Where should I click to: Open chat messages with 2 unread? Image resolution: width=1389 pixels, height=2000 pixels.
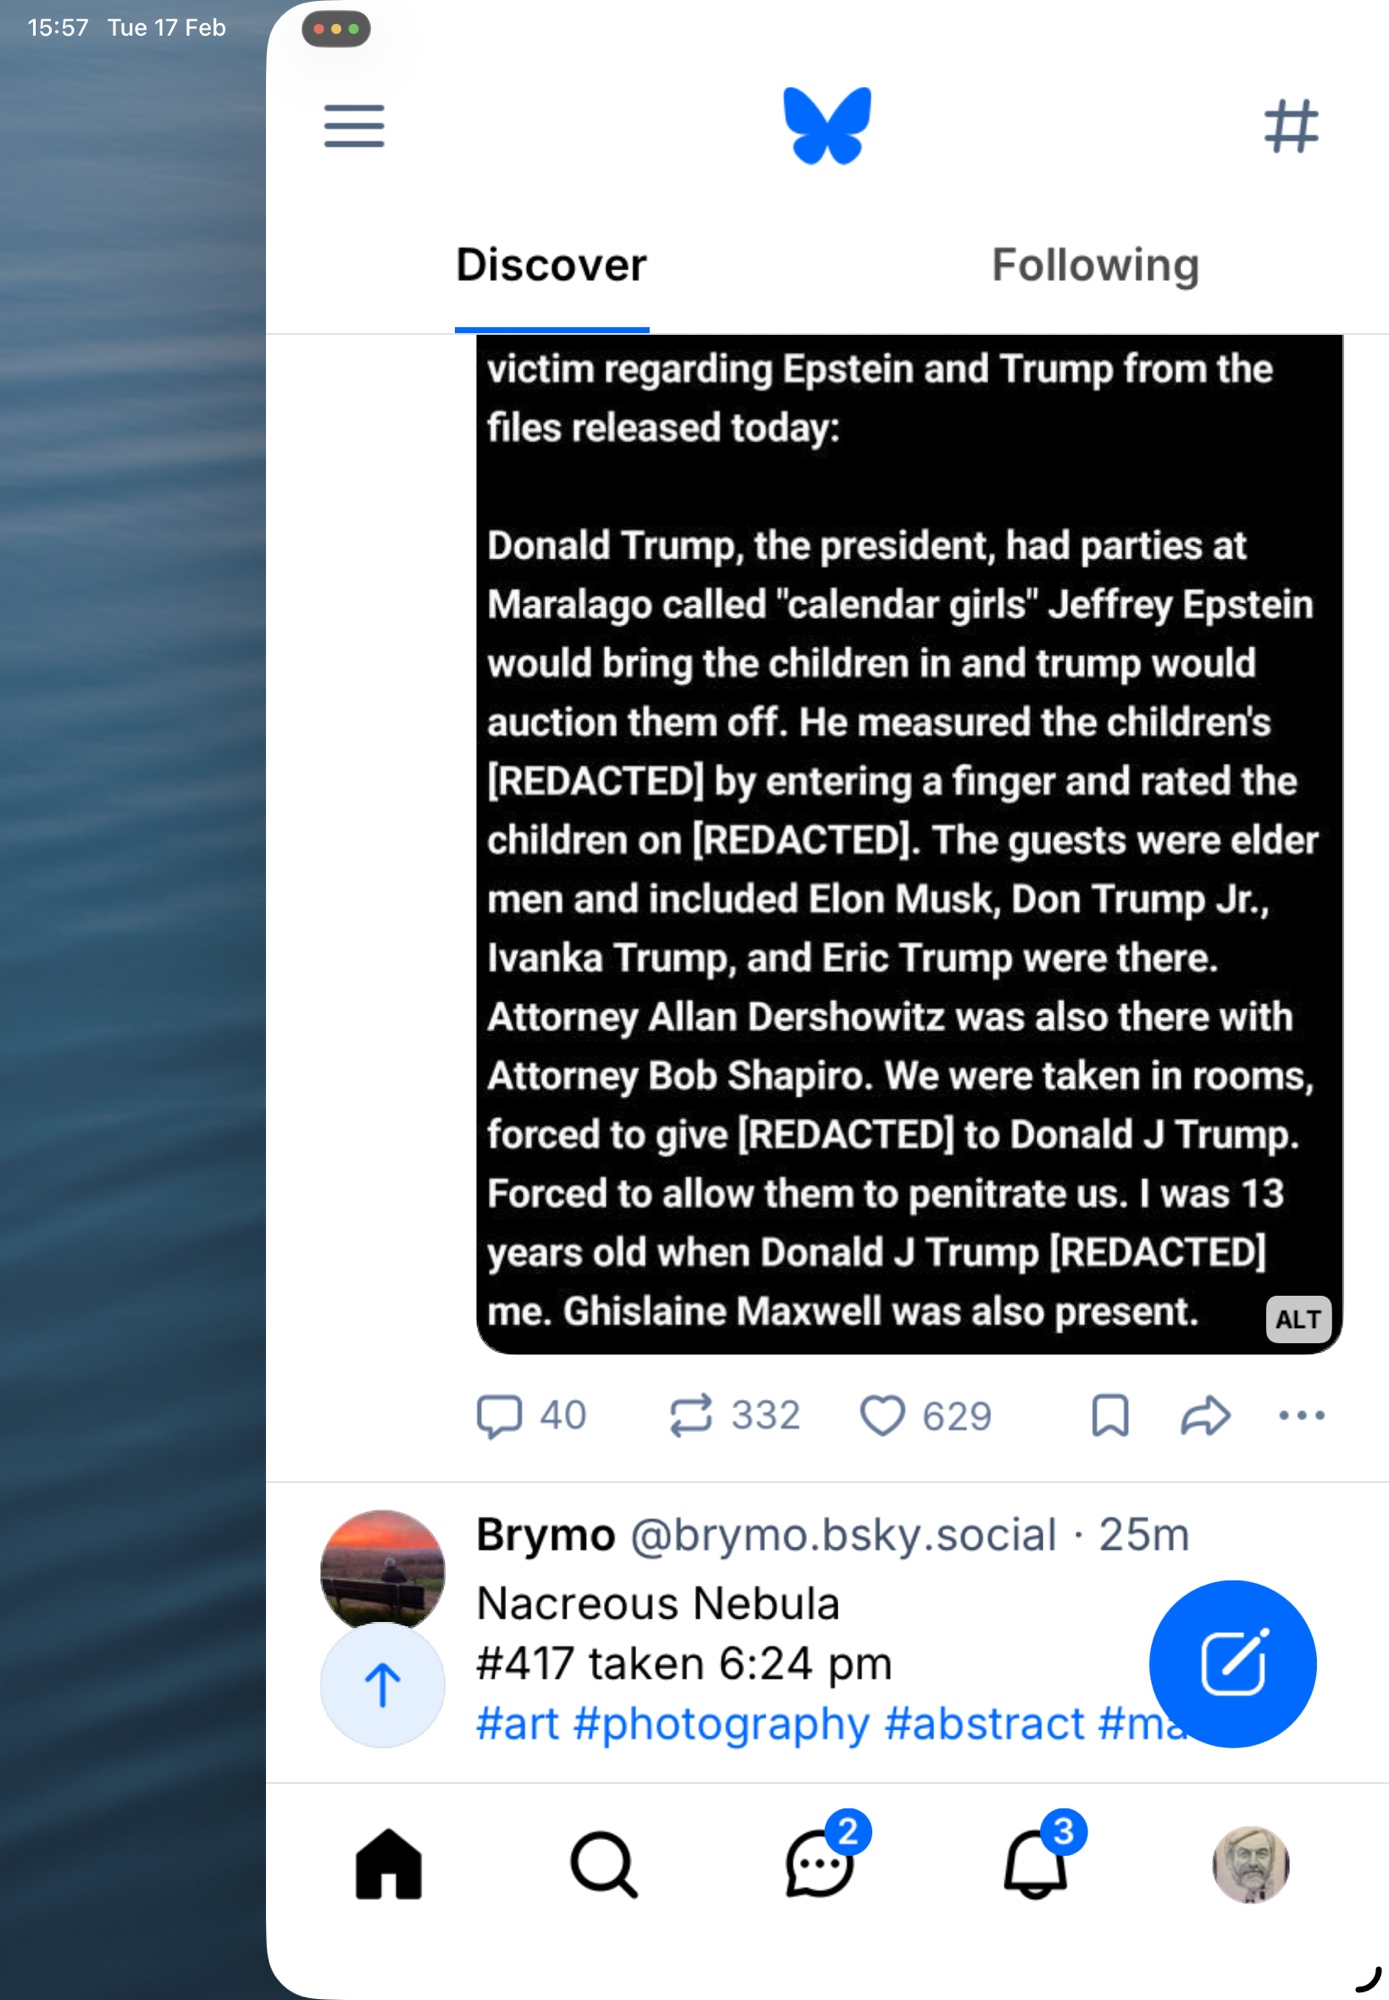pos(820,1864)
